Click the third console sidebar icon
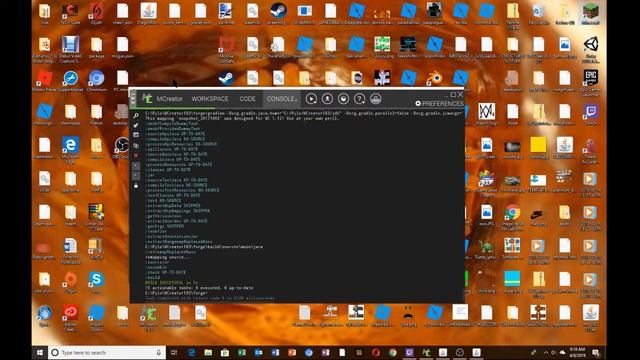The height and width of the screenshot is (360, 640). point(136,135)
